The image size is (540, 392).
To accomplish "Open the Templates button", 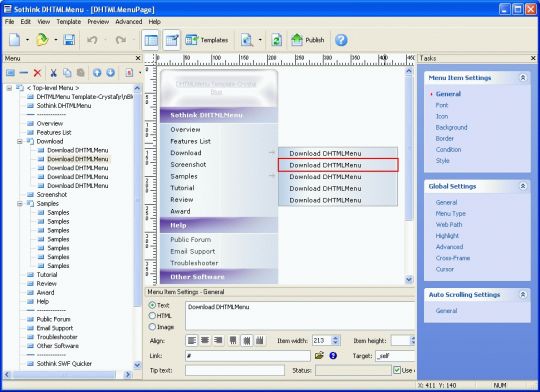I will pyautogui.click(x=207, y=40).
